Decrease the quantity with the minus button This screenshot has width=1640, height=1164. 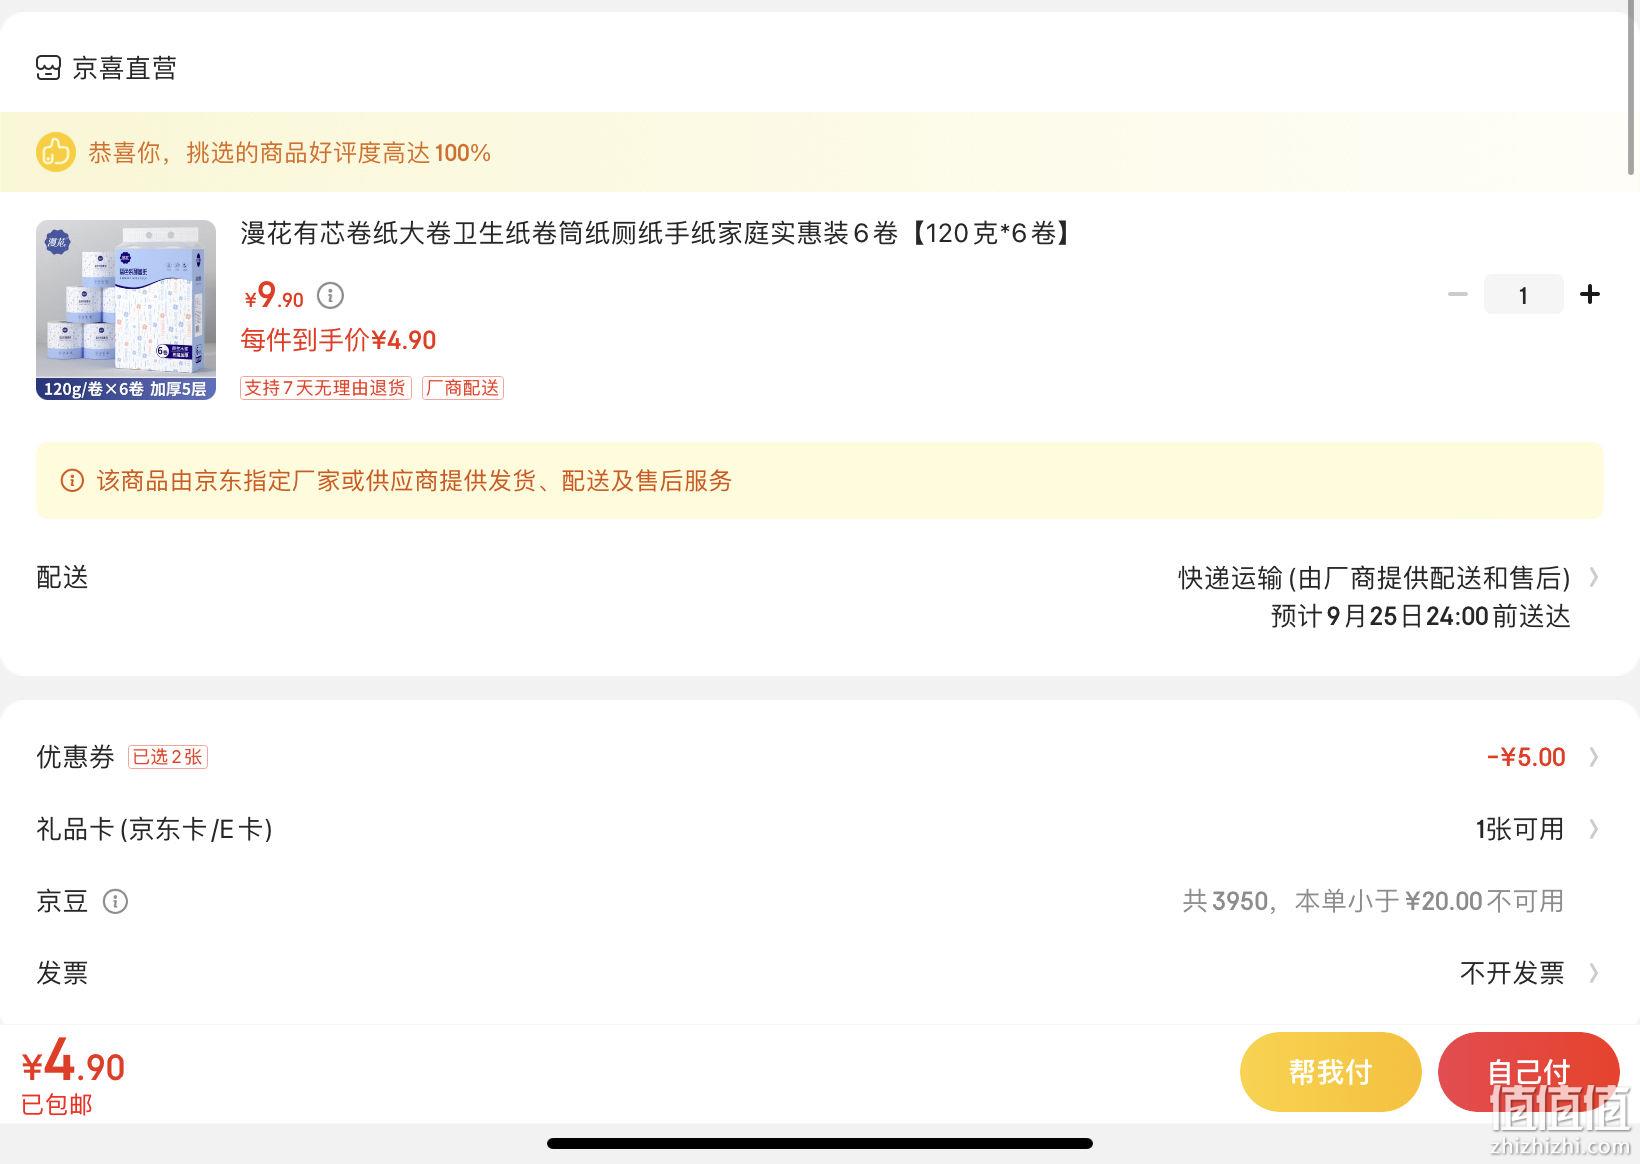click(1458, 294)
